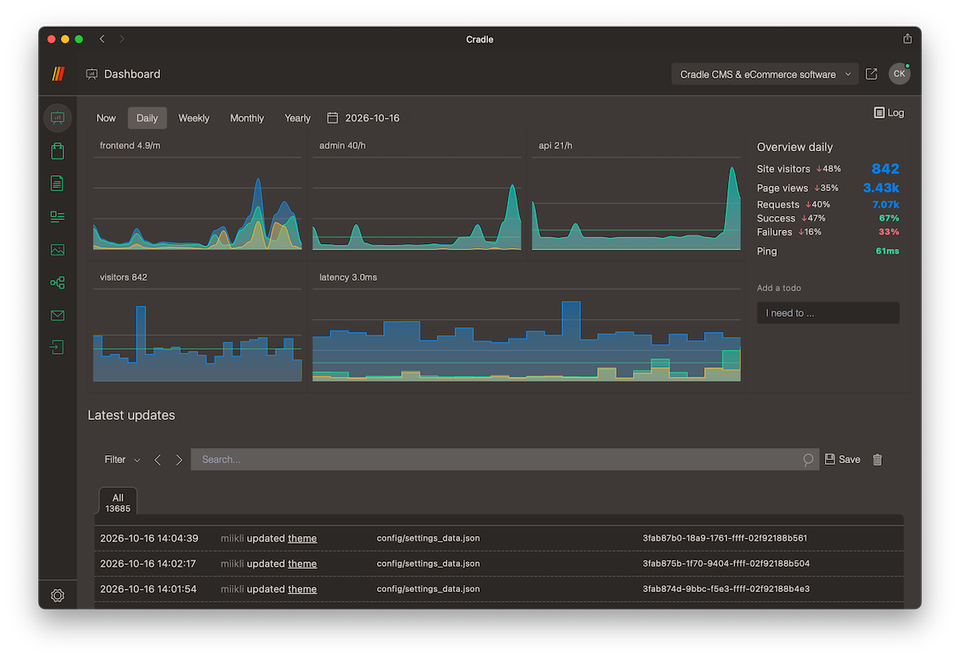Open the shopping bag orders icon in sidebar
Image resolution: width=960 pixels, height=660 pixels.
coord(58,151)
